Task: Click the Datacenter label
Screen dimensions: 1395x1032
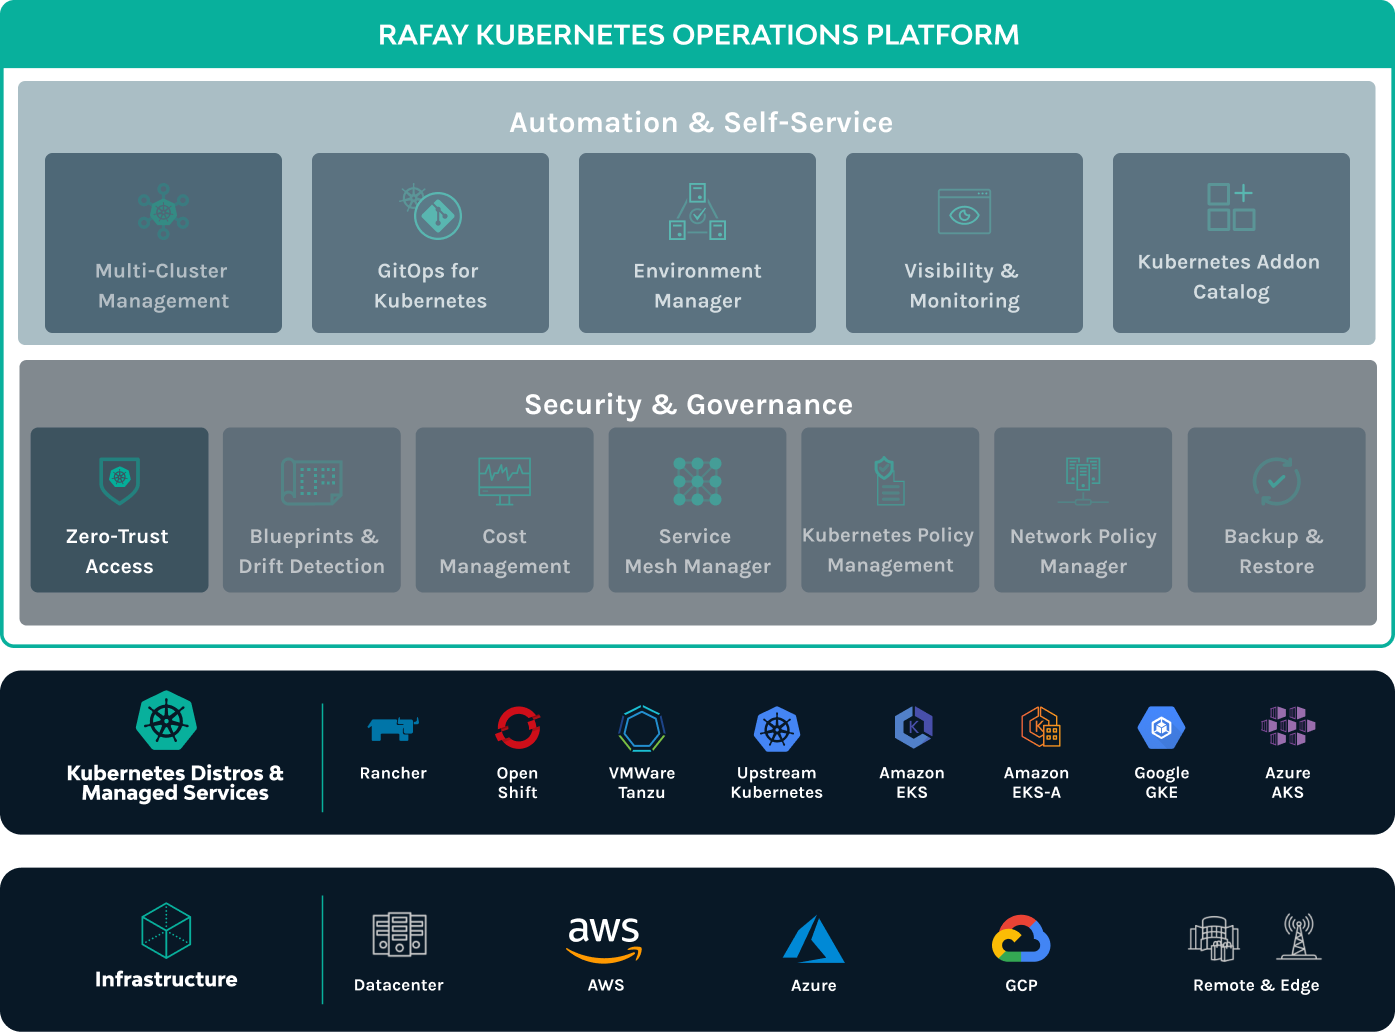Action: 399,985
